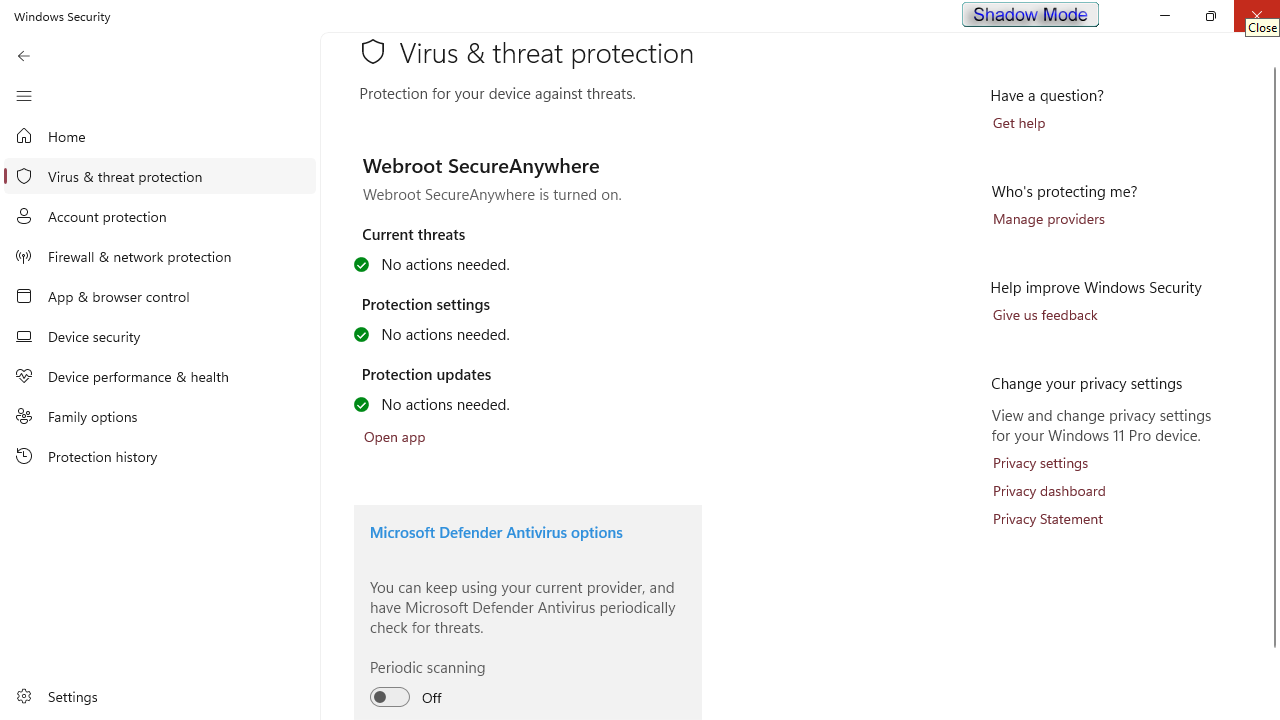This screenshot has height=720, width=1280.
Task: Select Virus & threat protection in sidebar
Action: [125, 176]
